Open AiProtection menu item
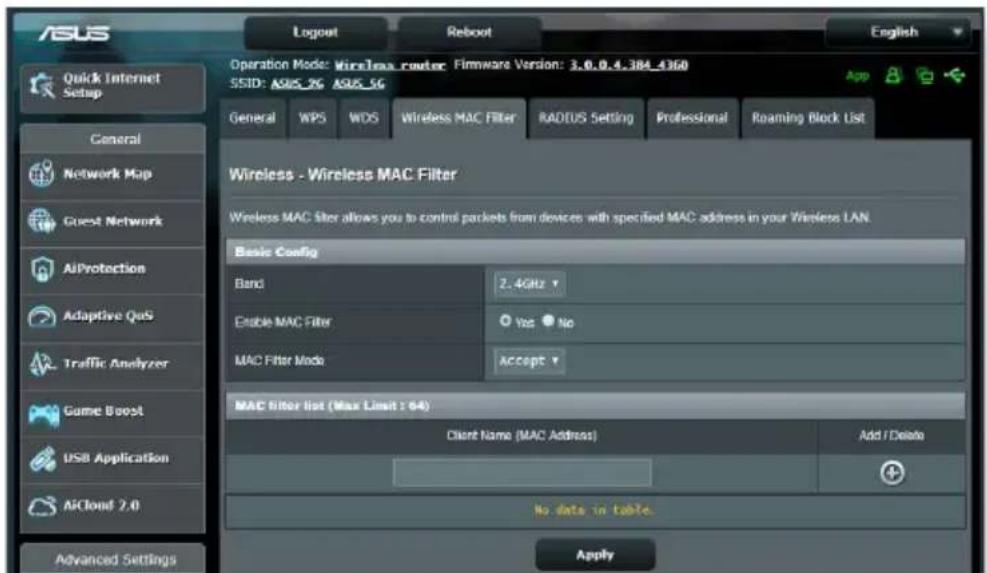The width and height of the screenshot is (987, 573). [x=113, y=269]
